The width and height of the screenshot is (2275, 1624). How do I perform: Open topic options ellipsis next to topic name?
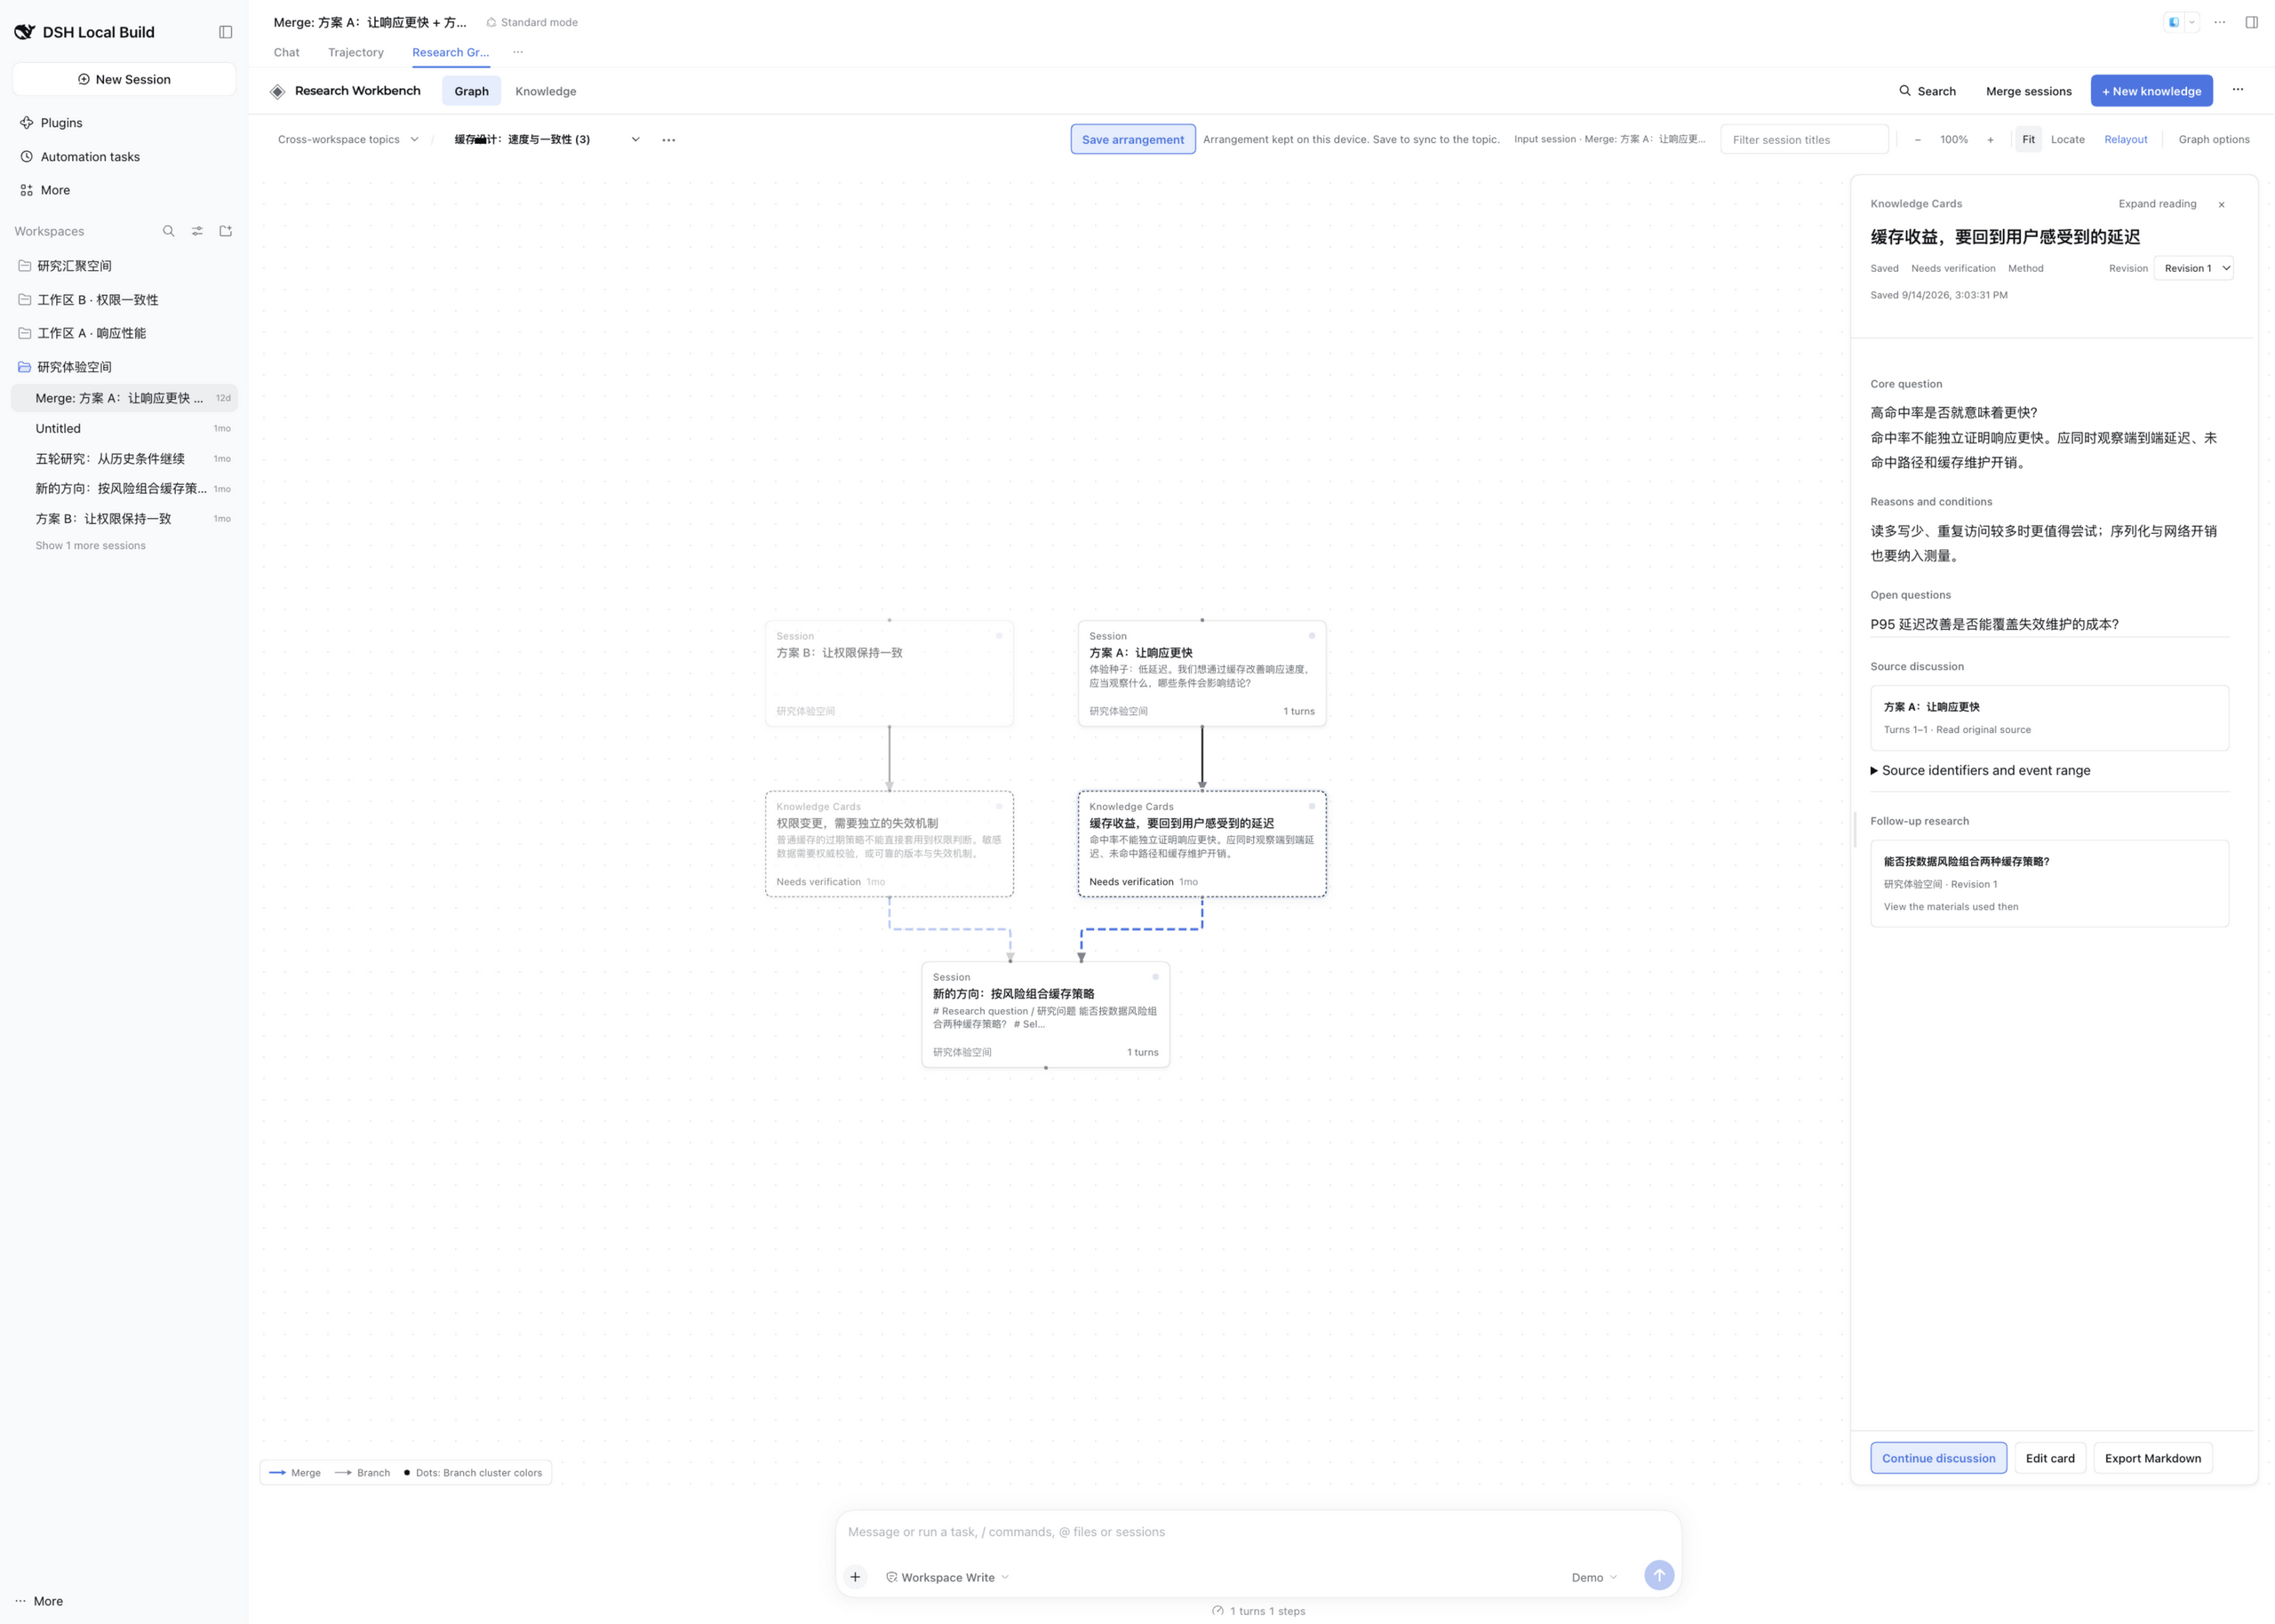[x=669, y=140]
